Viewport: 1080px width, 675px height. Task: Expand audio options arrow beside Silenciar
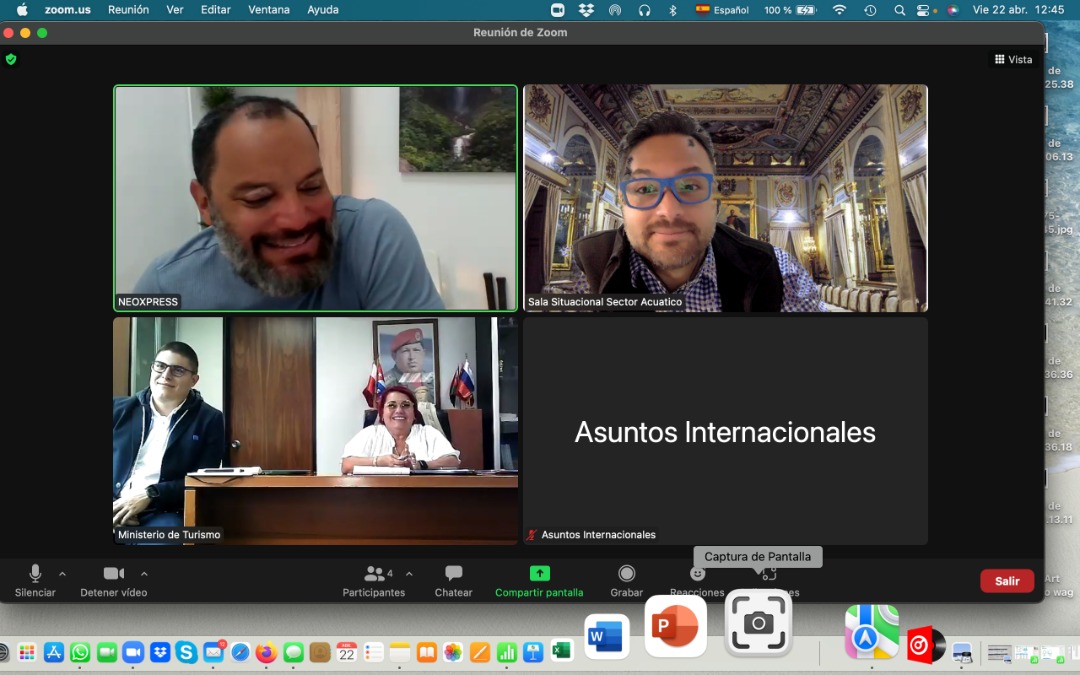point(63,574)
